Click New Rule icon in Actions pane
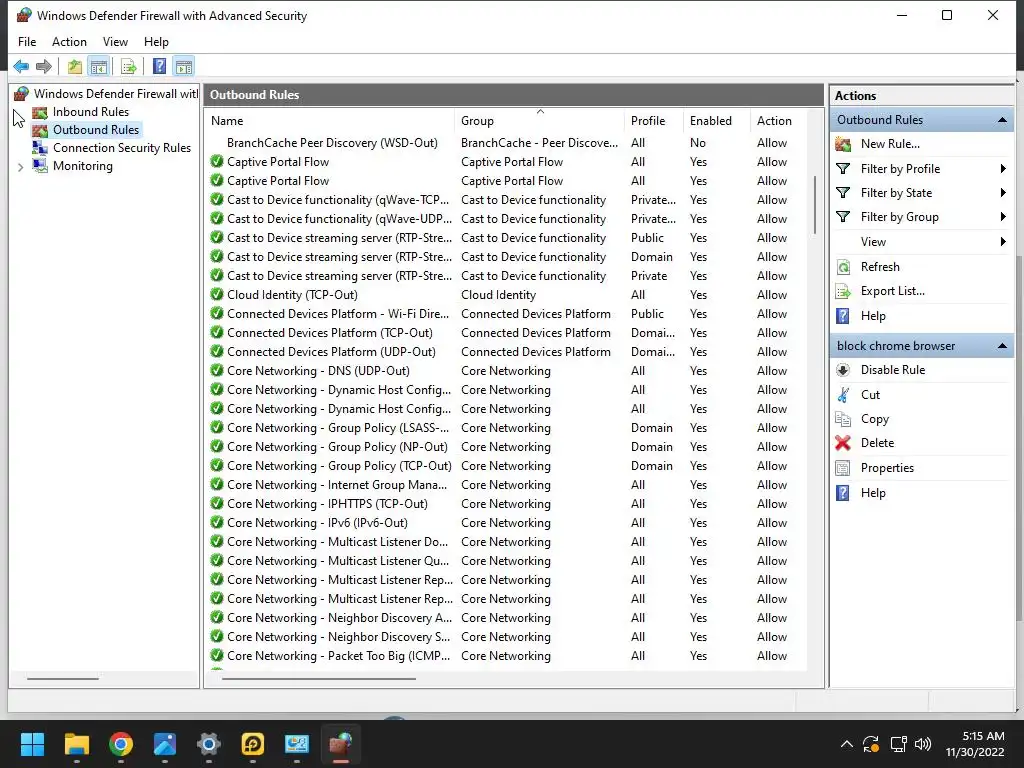Viewport: 1024px width, 768px height. click(843, 144)
